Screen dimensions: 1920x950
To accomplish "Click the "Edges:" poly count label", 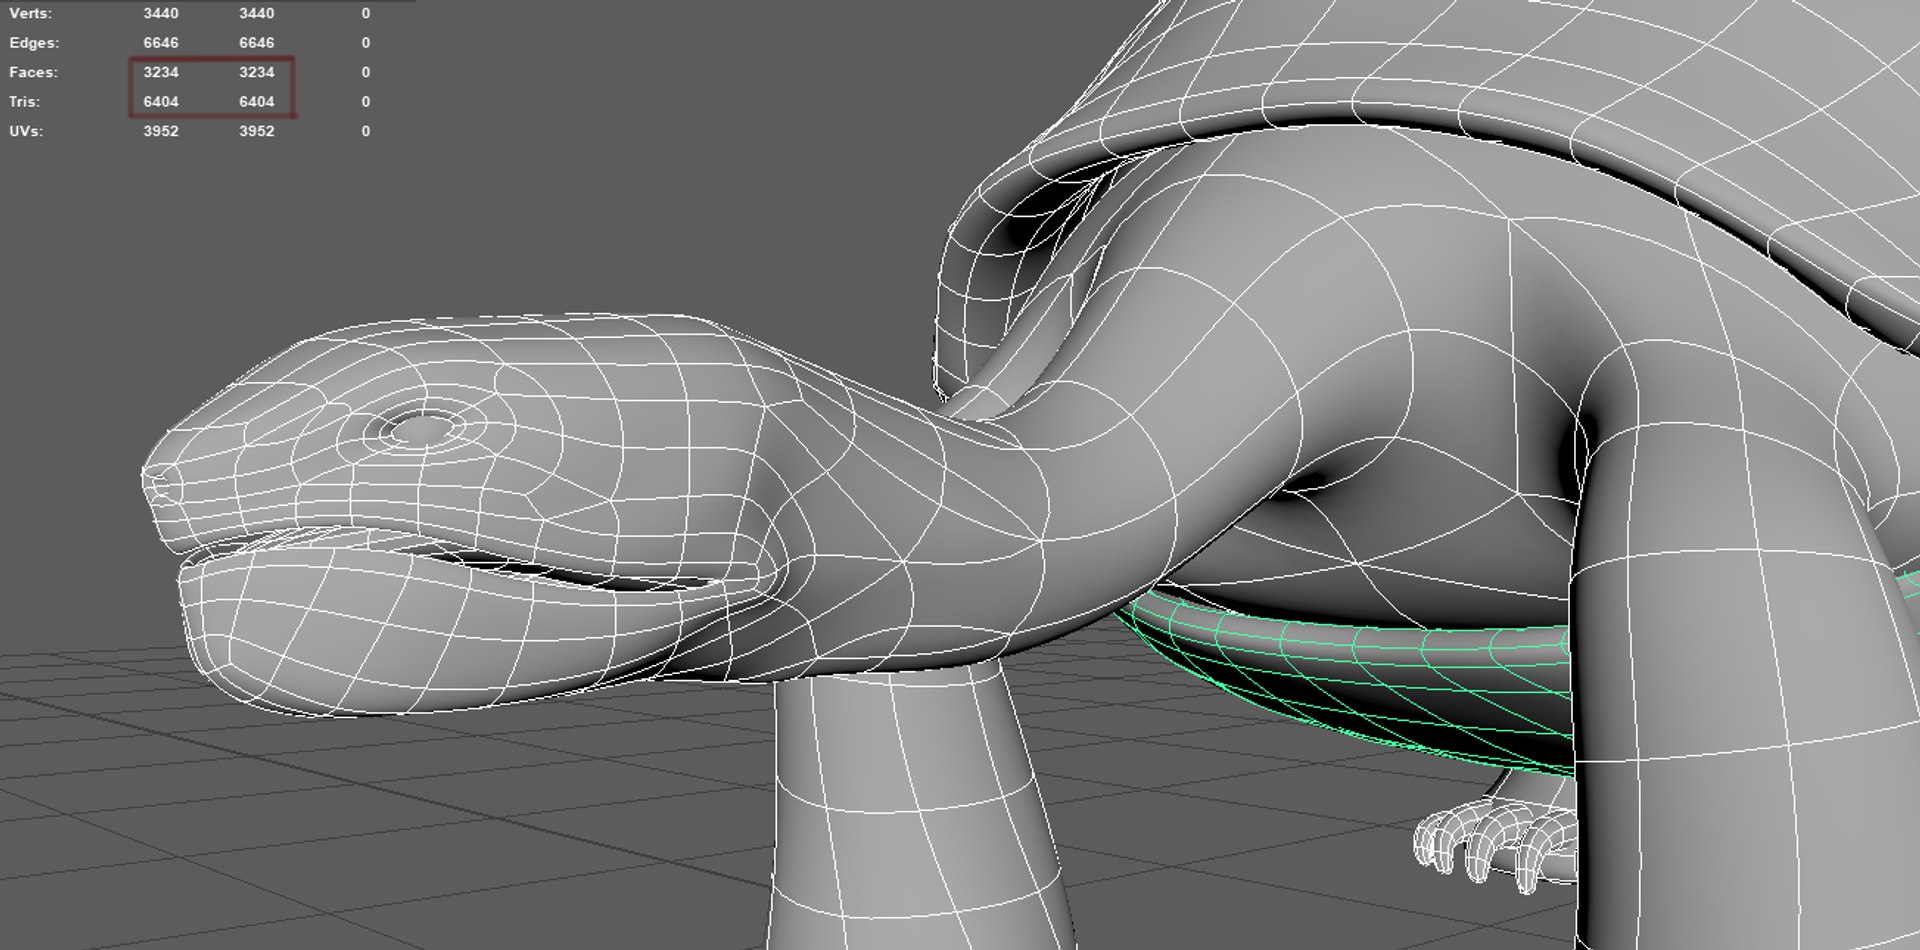I will pyautogui.click(x=34, y=43).
